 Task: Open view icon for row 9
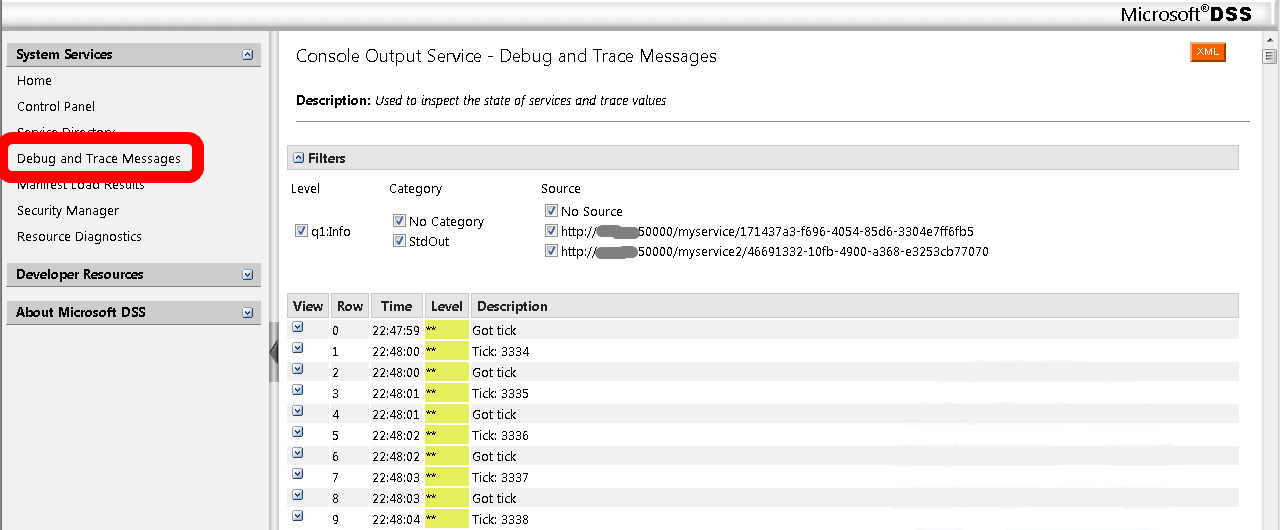[297, 516]
